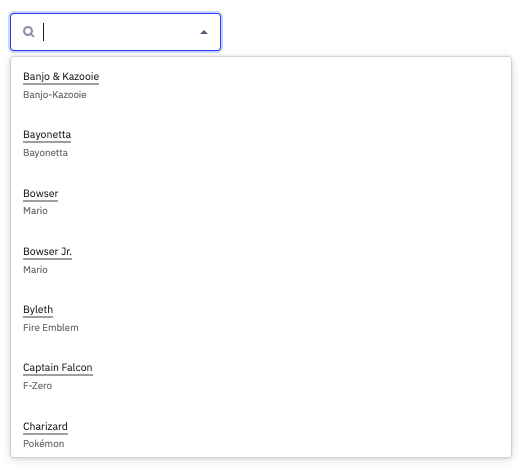The width and height of the screenshot is (527, 473).
Task: Choose Byleth from the list
Action: (38, 310)
